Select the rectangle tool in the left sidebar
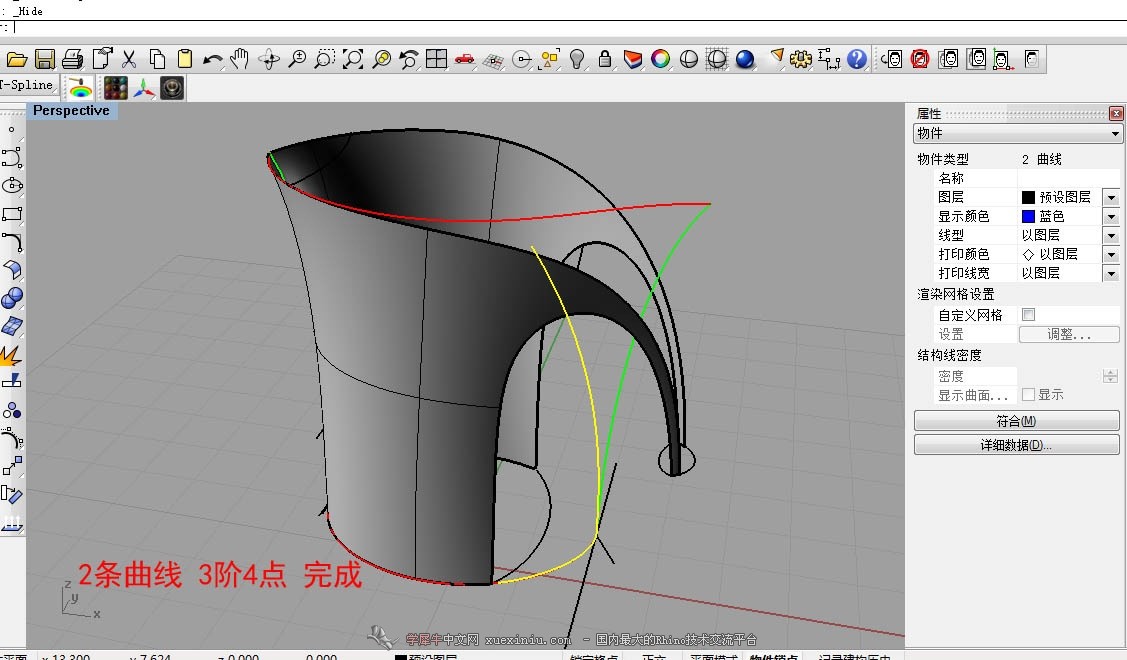1127x660 pixels. [12, 214]
